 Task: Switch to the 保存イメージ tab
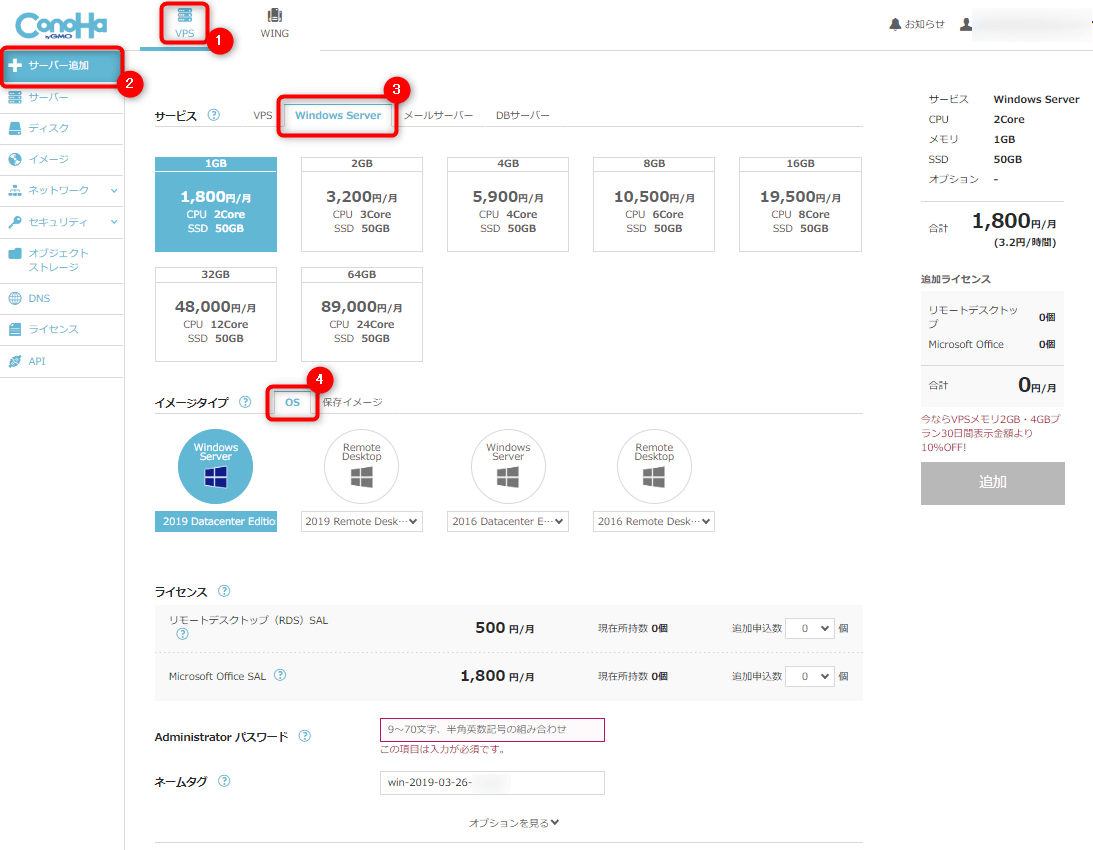point(352,402)
